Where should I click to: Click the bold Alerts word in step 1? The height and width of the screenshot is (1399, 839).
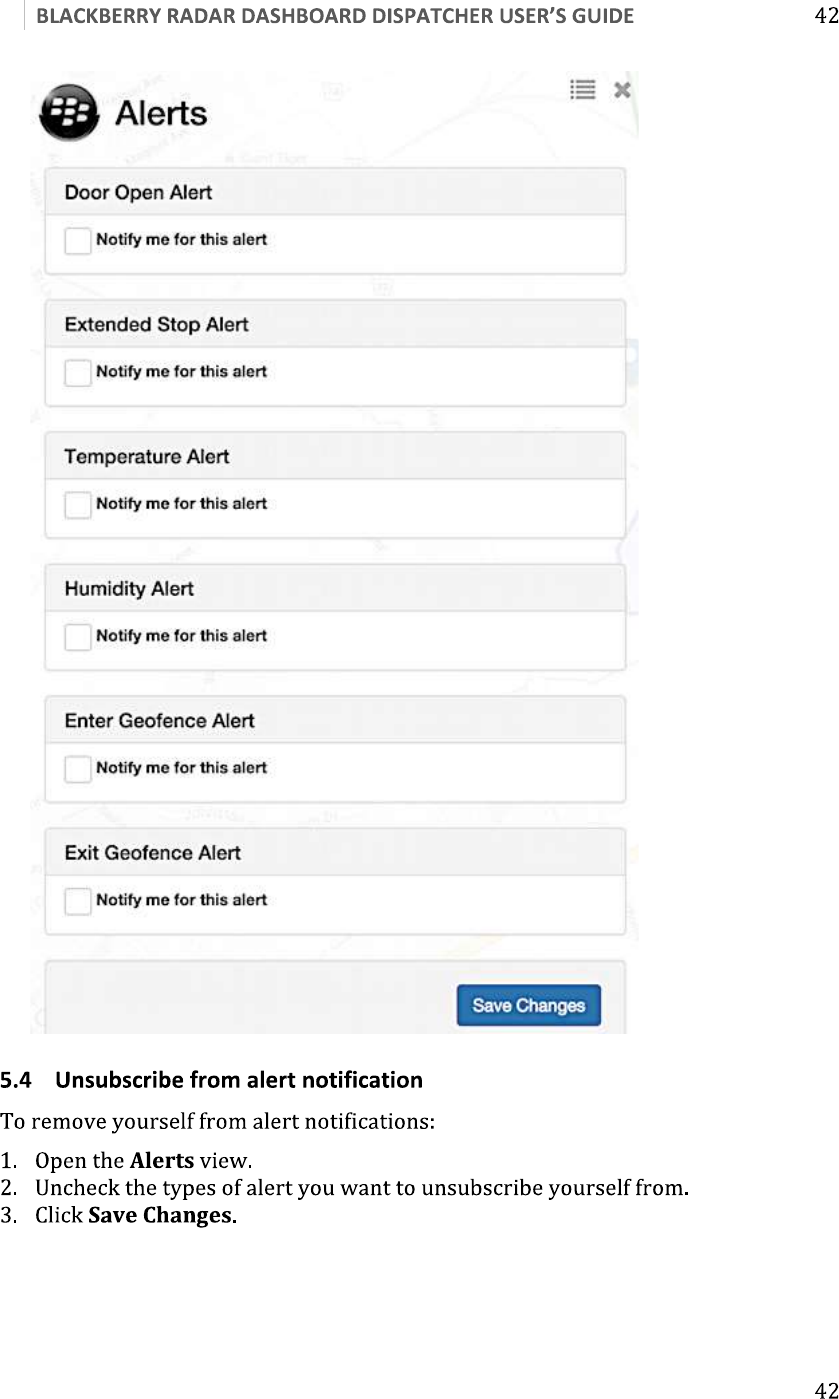[x=162, y=1162]
